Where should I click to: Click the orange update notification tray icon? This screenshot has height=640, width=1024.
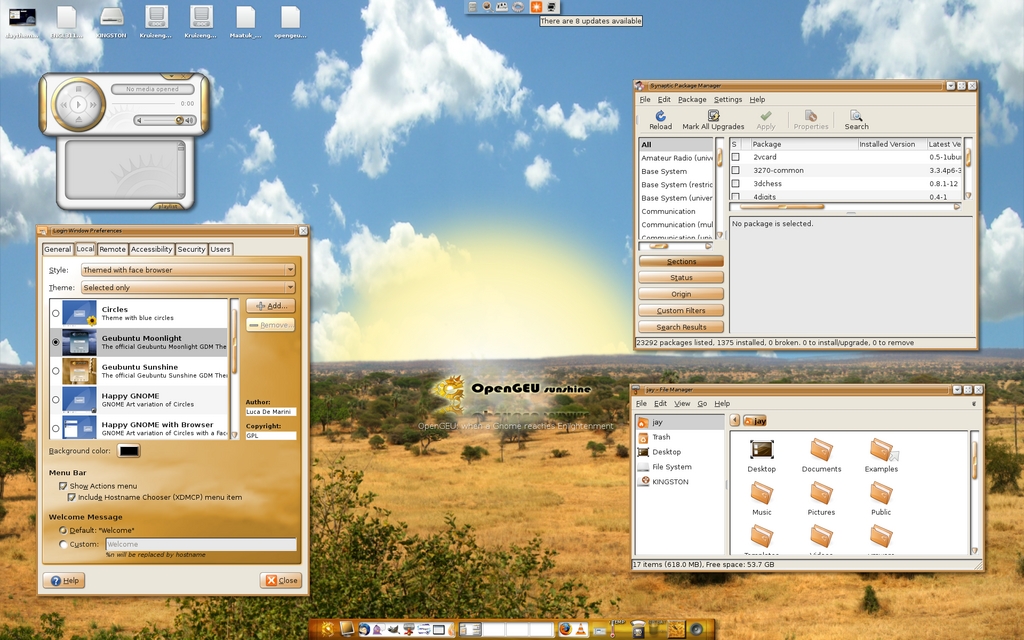[x=536, y=7]
